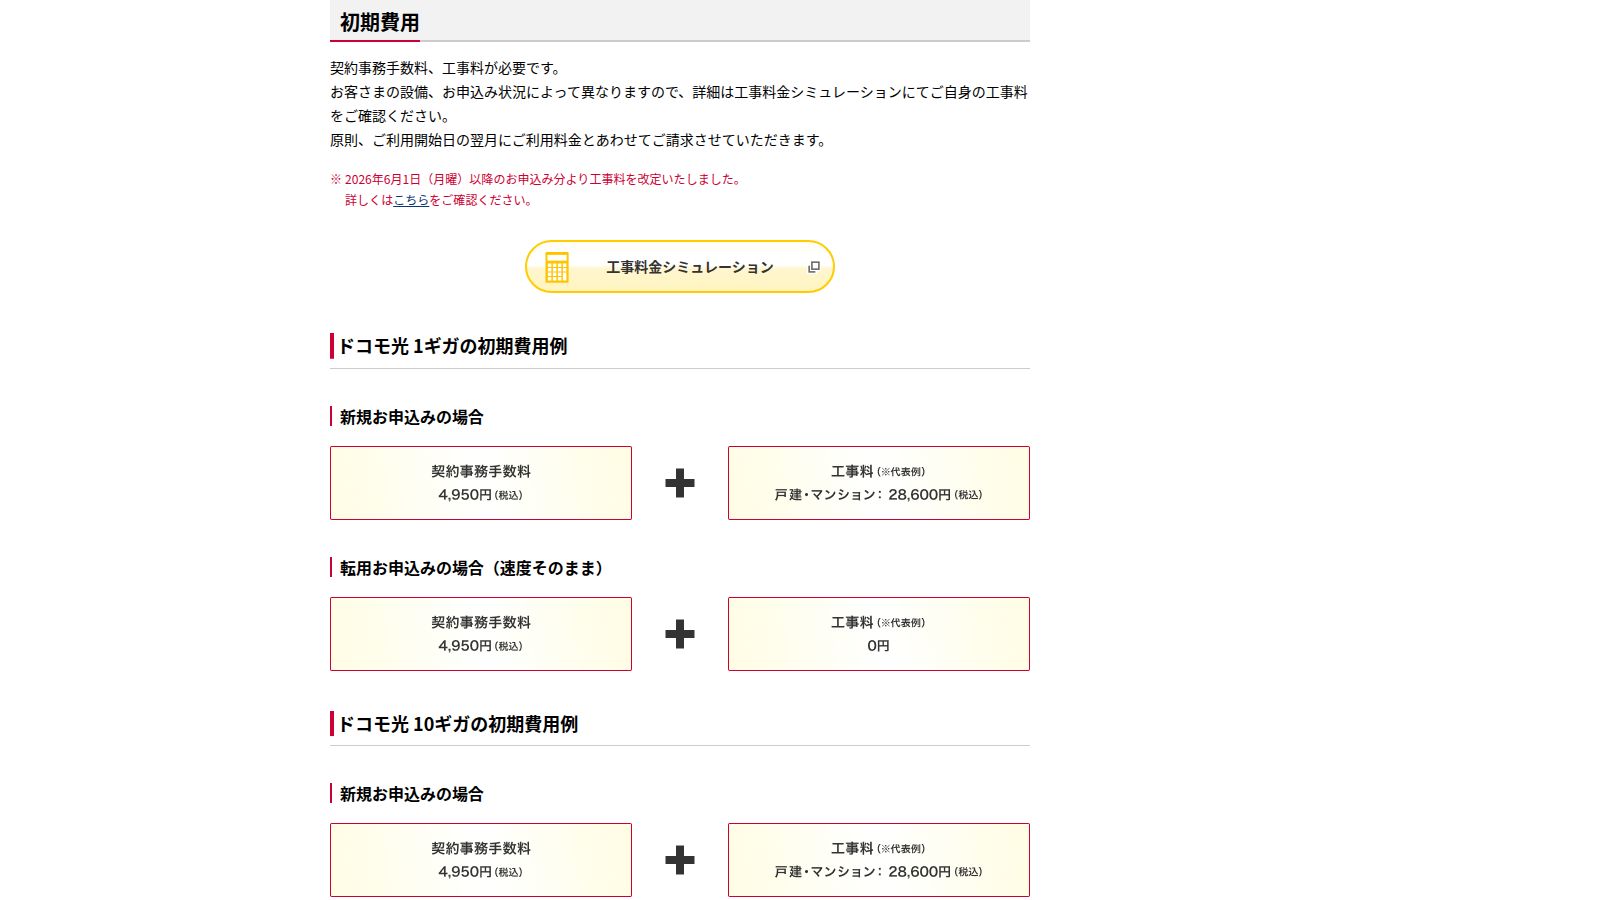The height and width of the screenshot is (900, 1600).
Task: Click 契約事務手数料 box under 10ギガ 新規
Action: click(x=481, y=860)
